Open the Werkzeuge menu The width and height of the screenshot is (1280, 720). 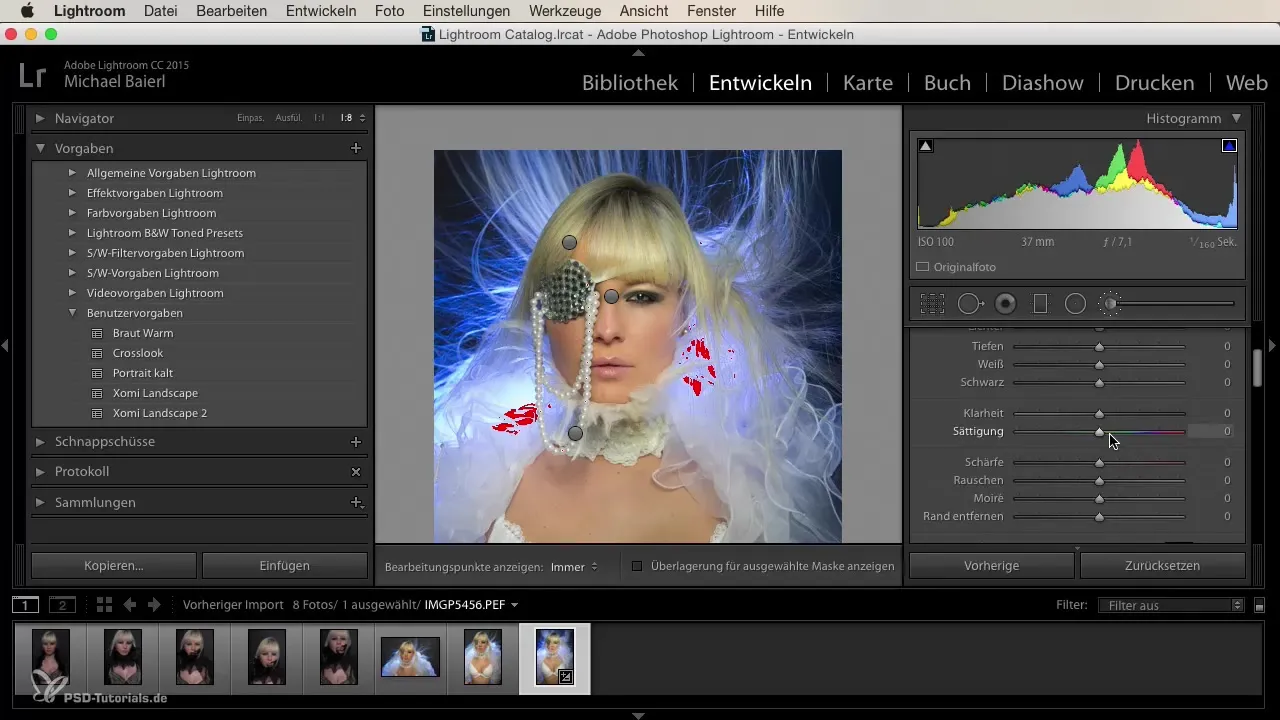point(565,11)
